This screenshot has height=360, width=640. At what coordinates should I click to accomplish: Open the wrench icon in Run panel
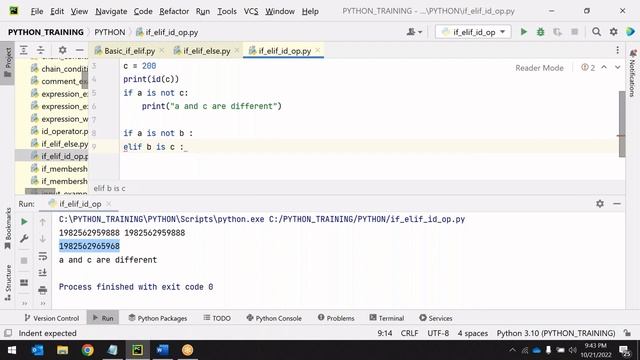click(x=24, y=238)
